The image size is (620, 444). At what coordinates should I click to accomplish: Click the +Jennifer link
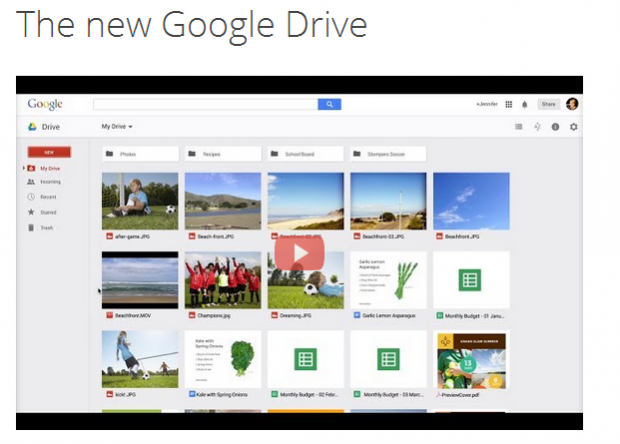click(x=487, y=104)
